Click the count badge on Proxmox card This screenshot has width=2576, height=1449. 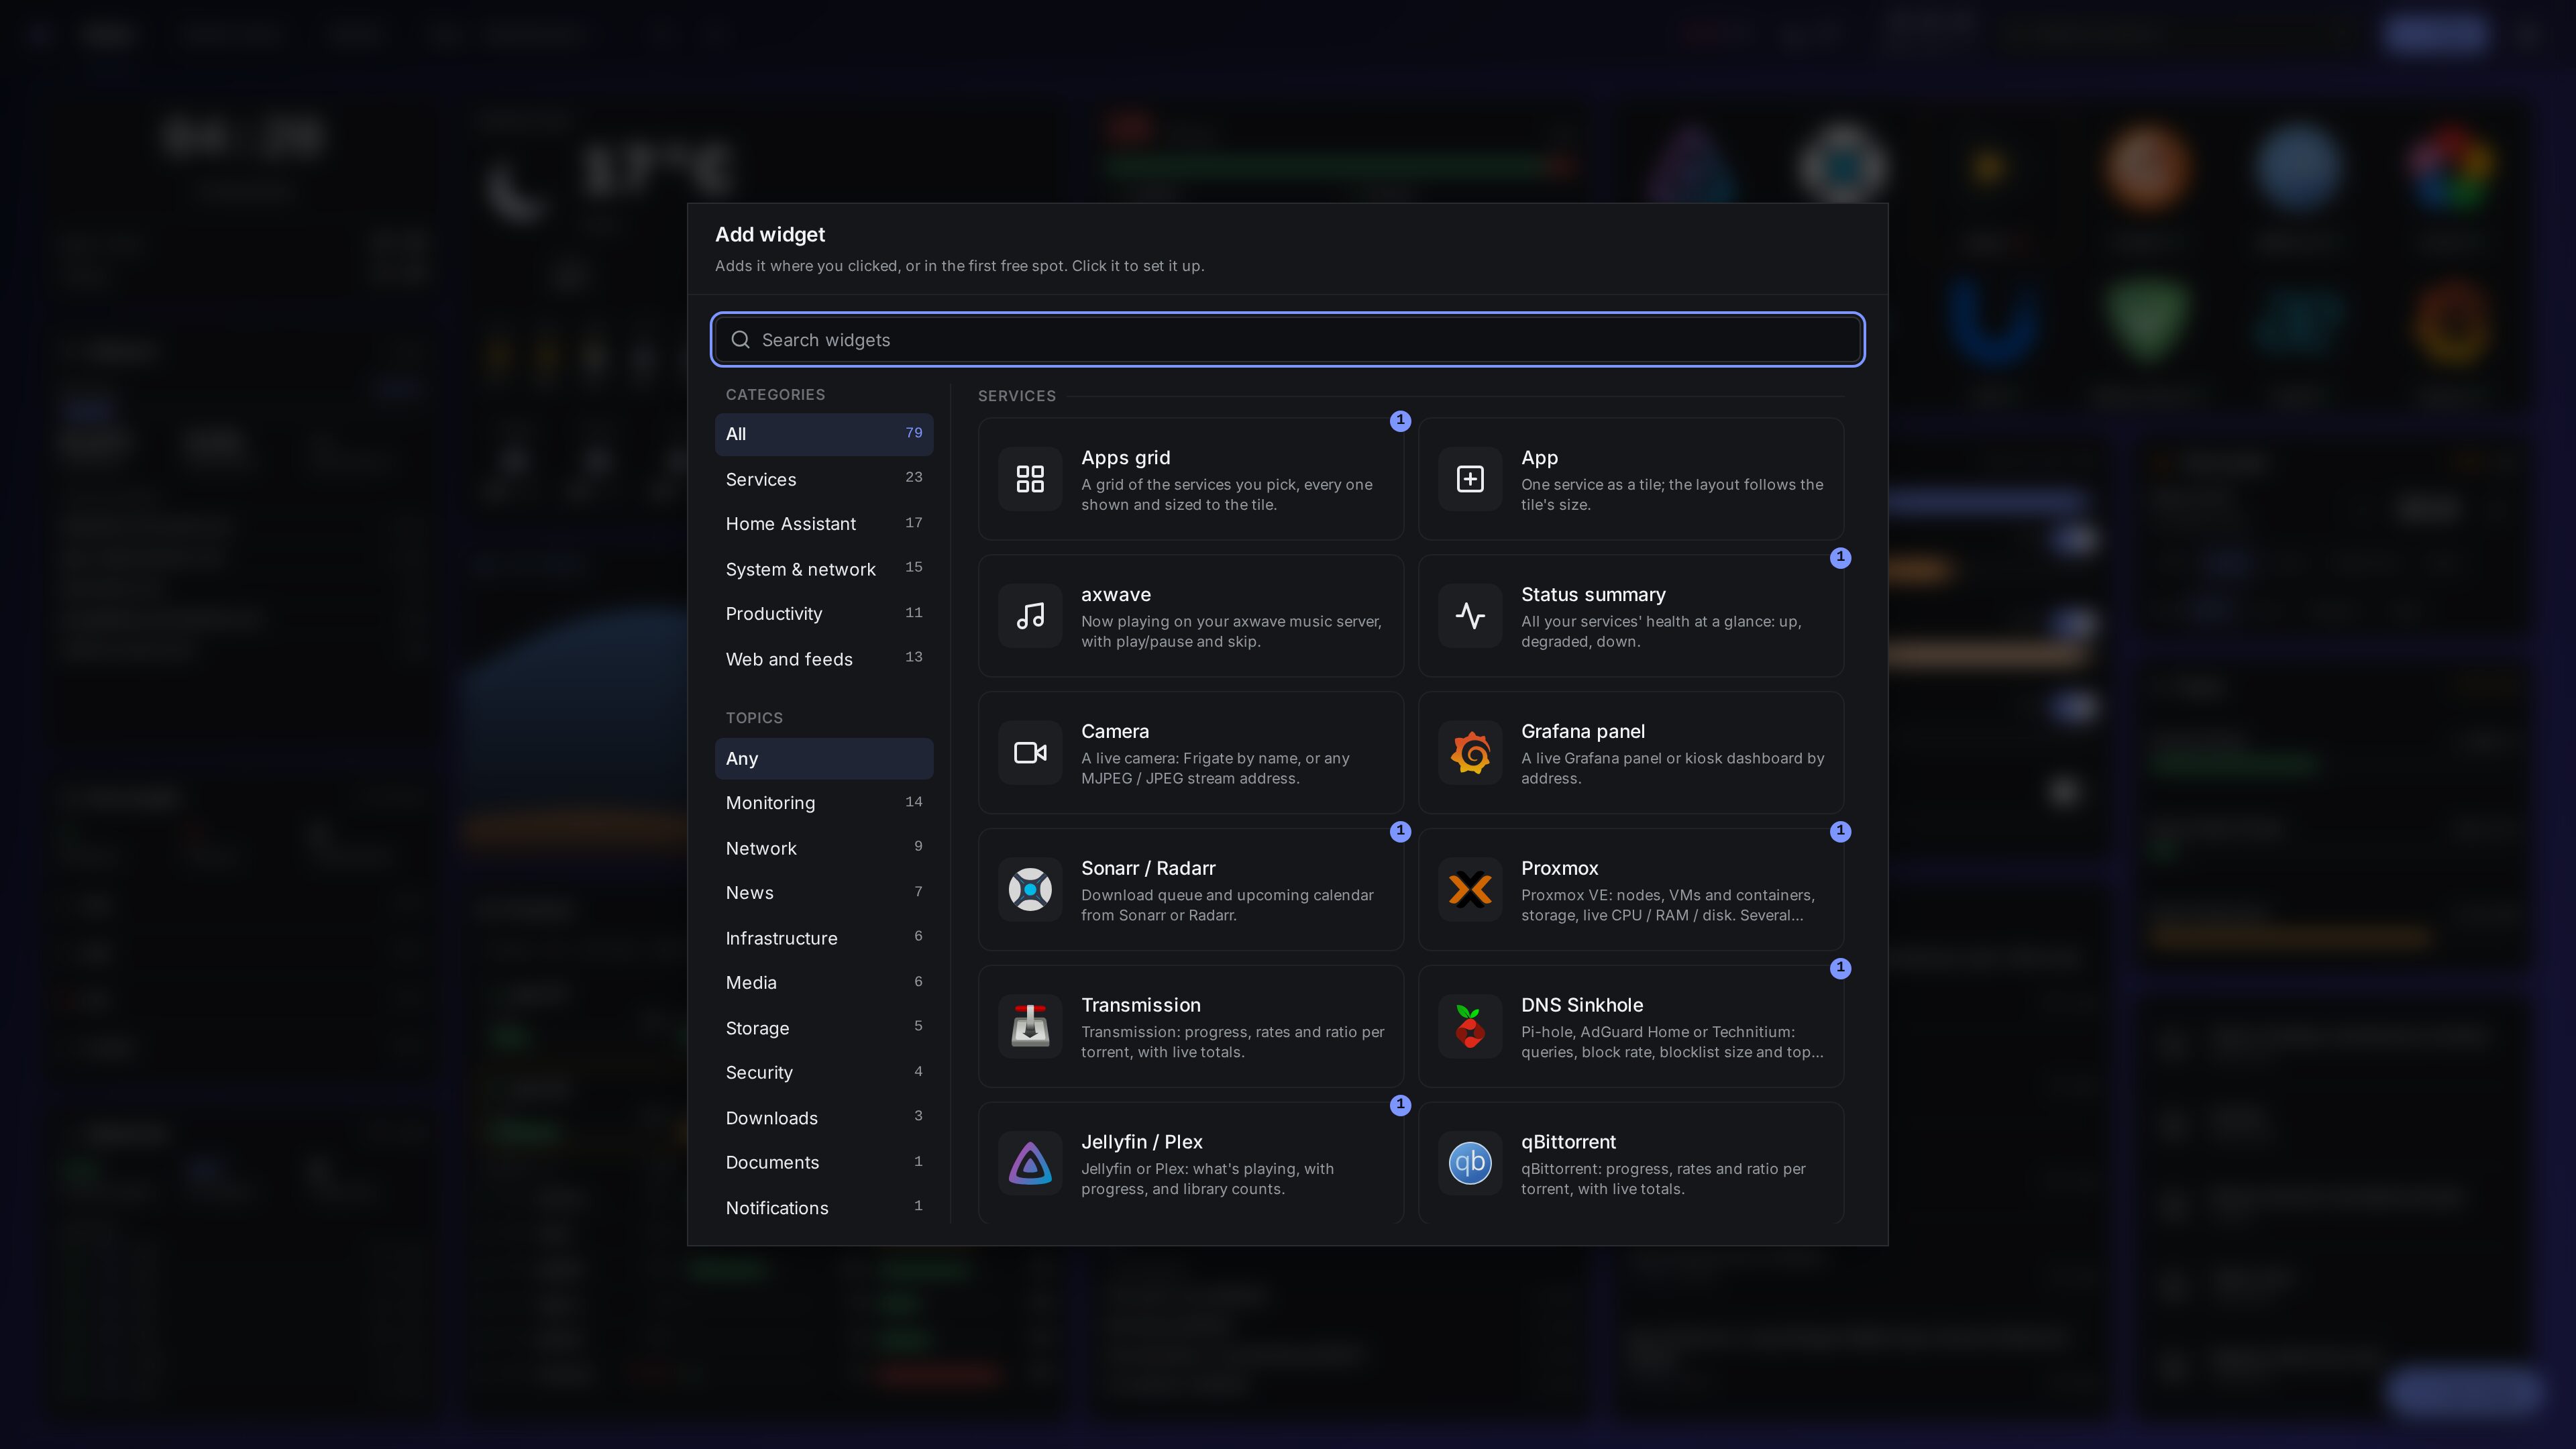pyautogui.click(x=1840, y=832)
